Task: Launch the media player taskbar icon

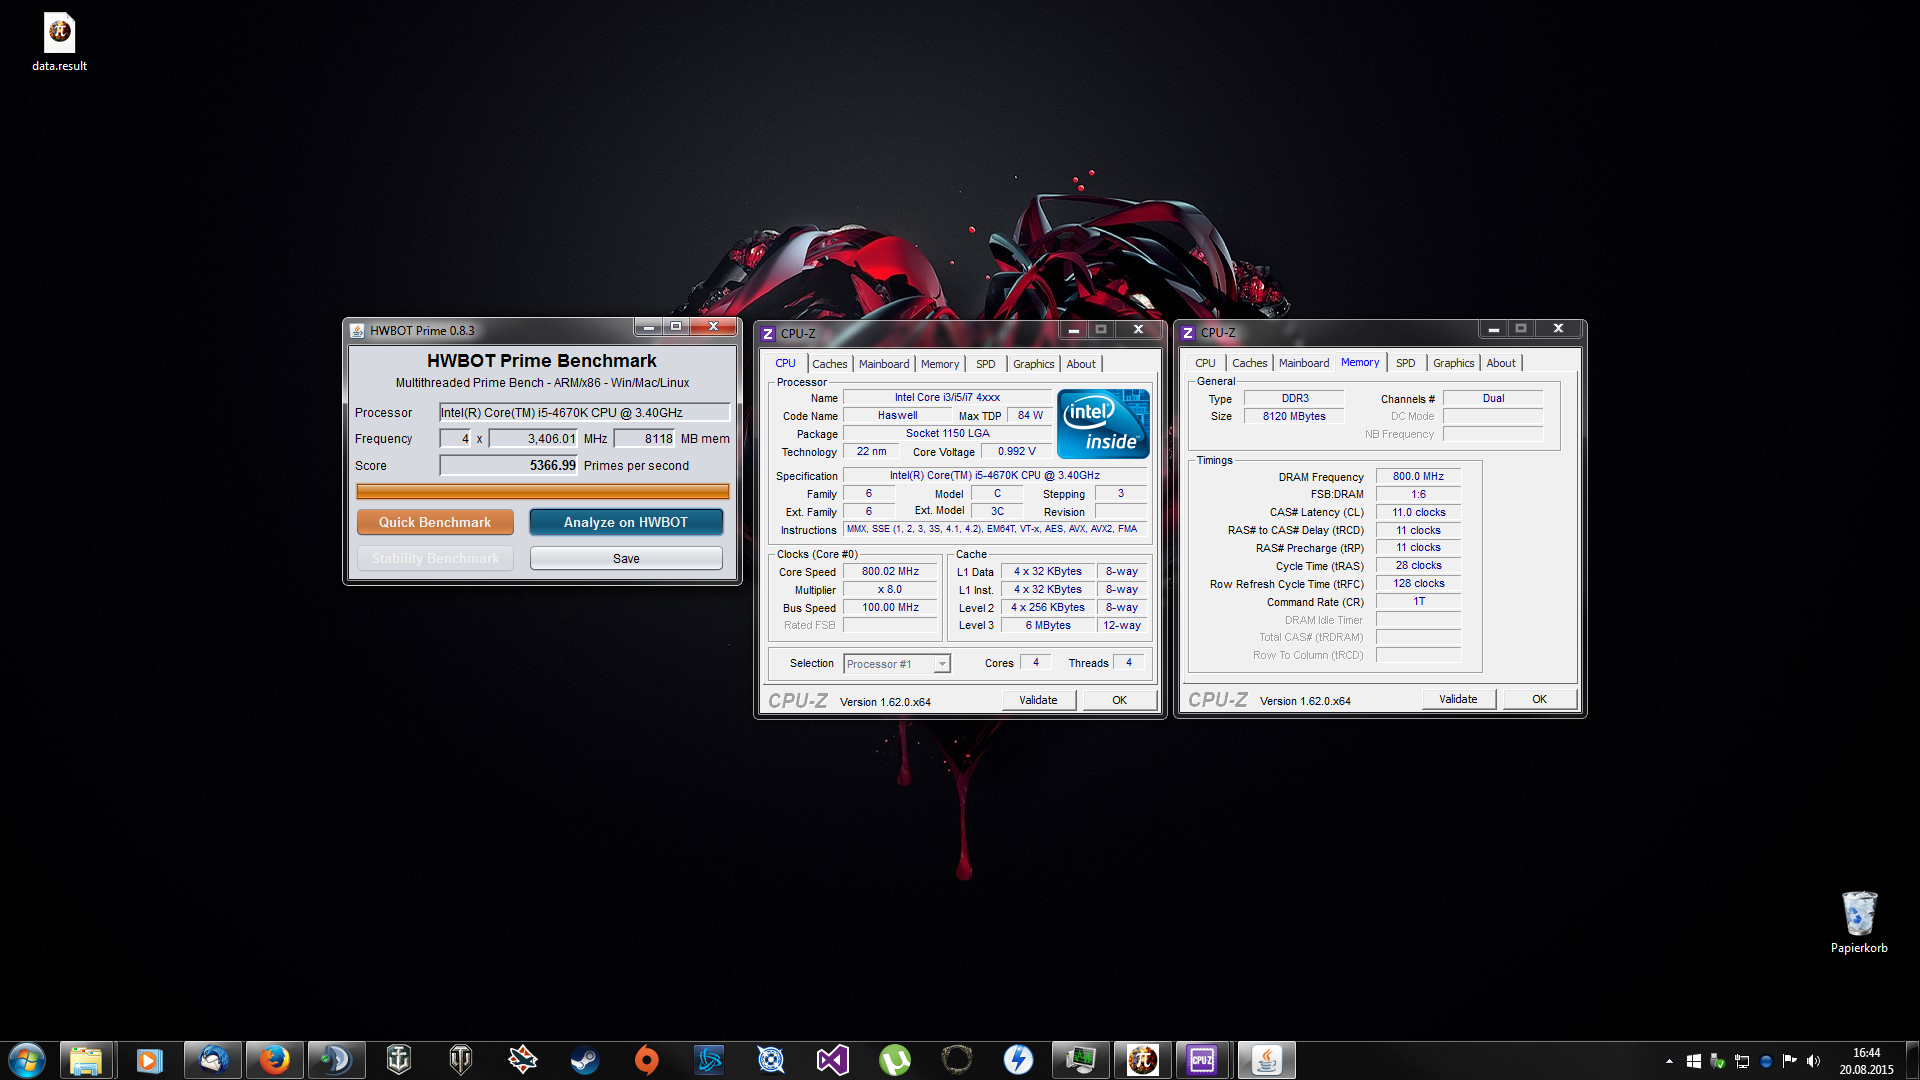Action: coord(149,1060)
